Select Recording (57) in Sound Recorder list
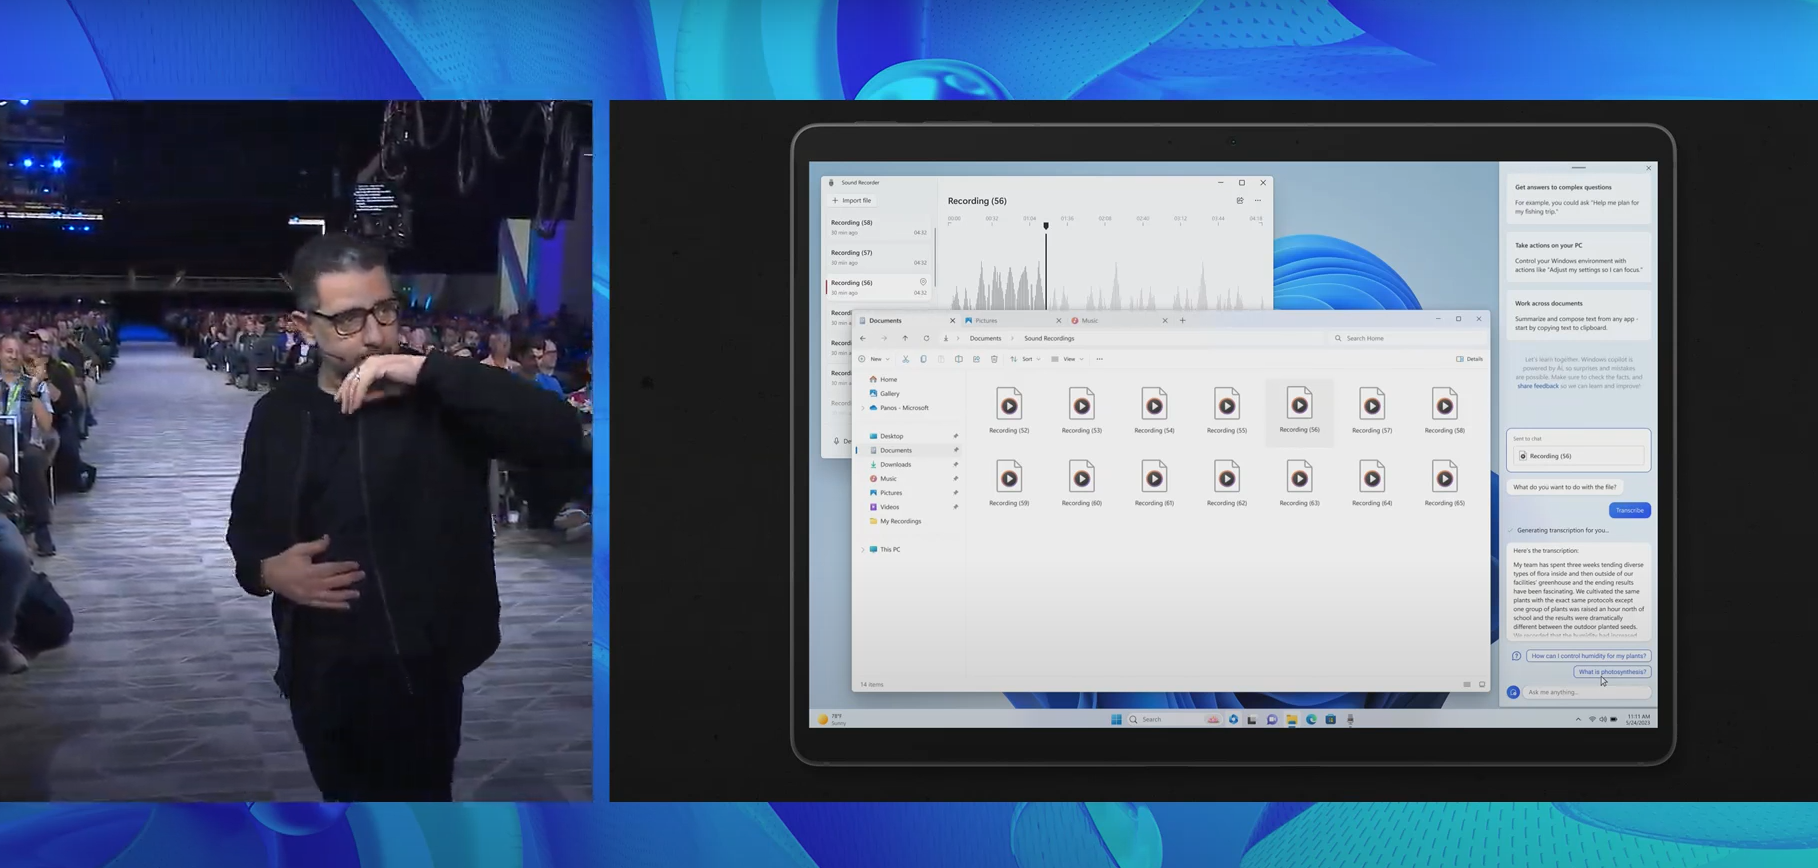The width and height of the screenshot is (1818, 868). pos(878,257)
